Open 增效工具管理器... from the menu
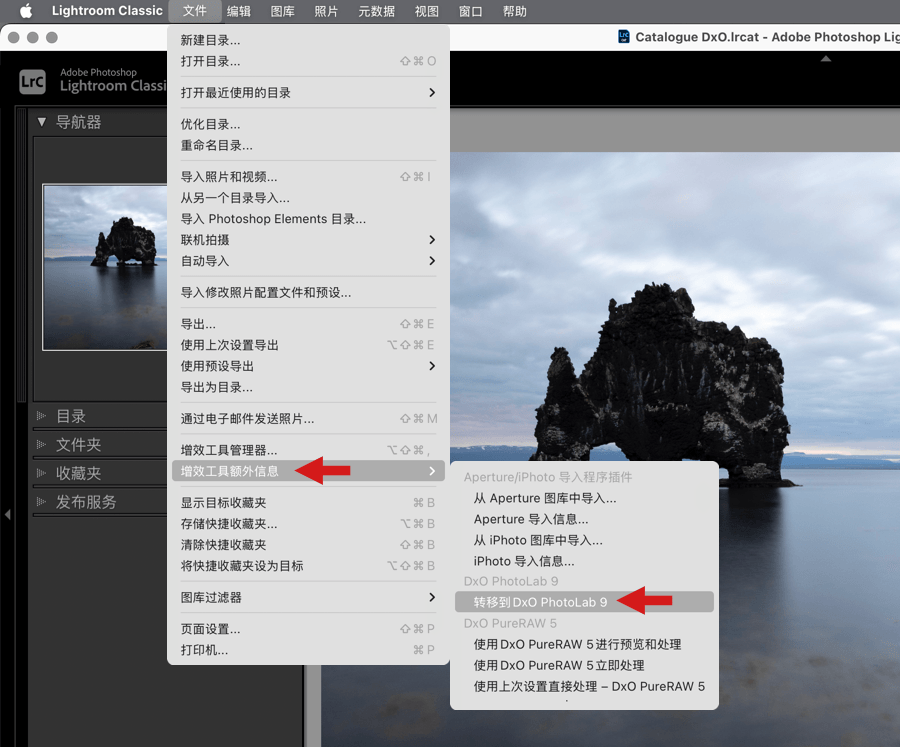 (x=308, y=450)
